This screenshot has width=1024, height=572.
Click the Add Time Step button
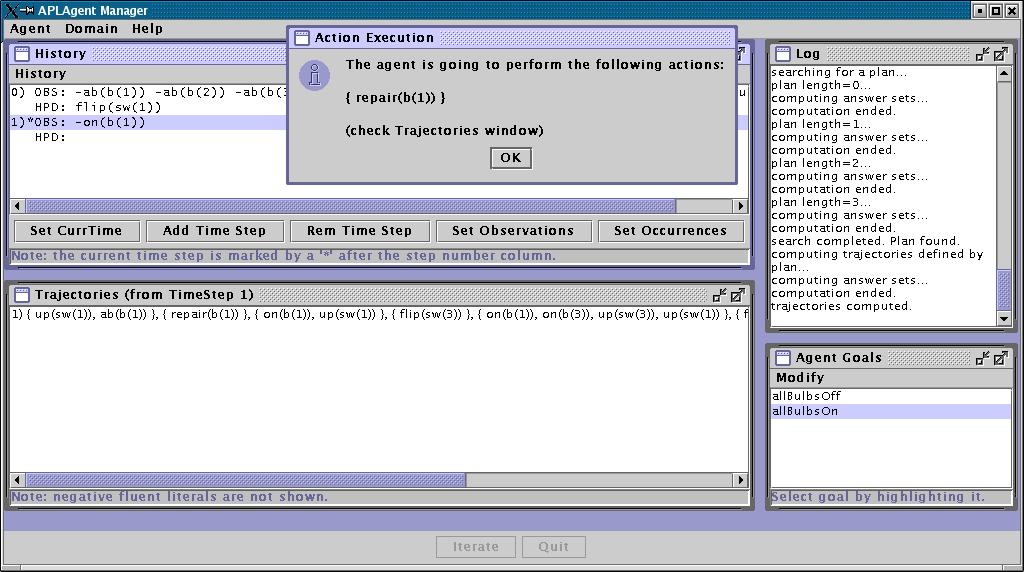coord(214,231)
